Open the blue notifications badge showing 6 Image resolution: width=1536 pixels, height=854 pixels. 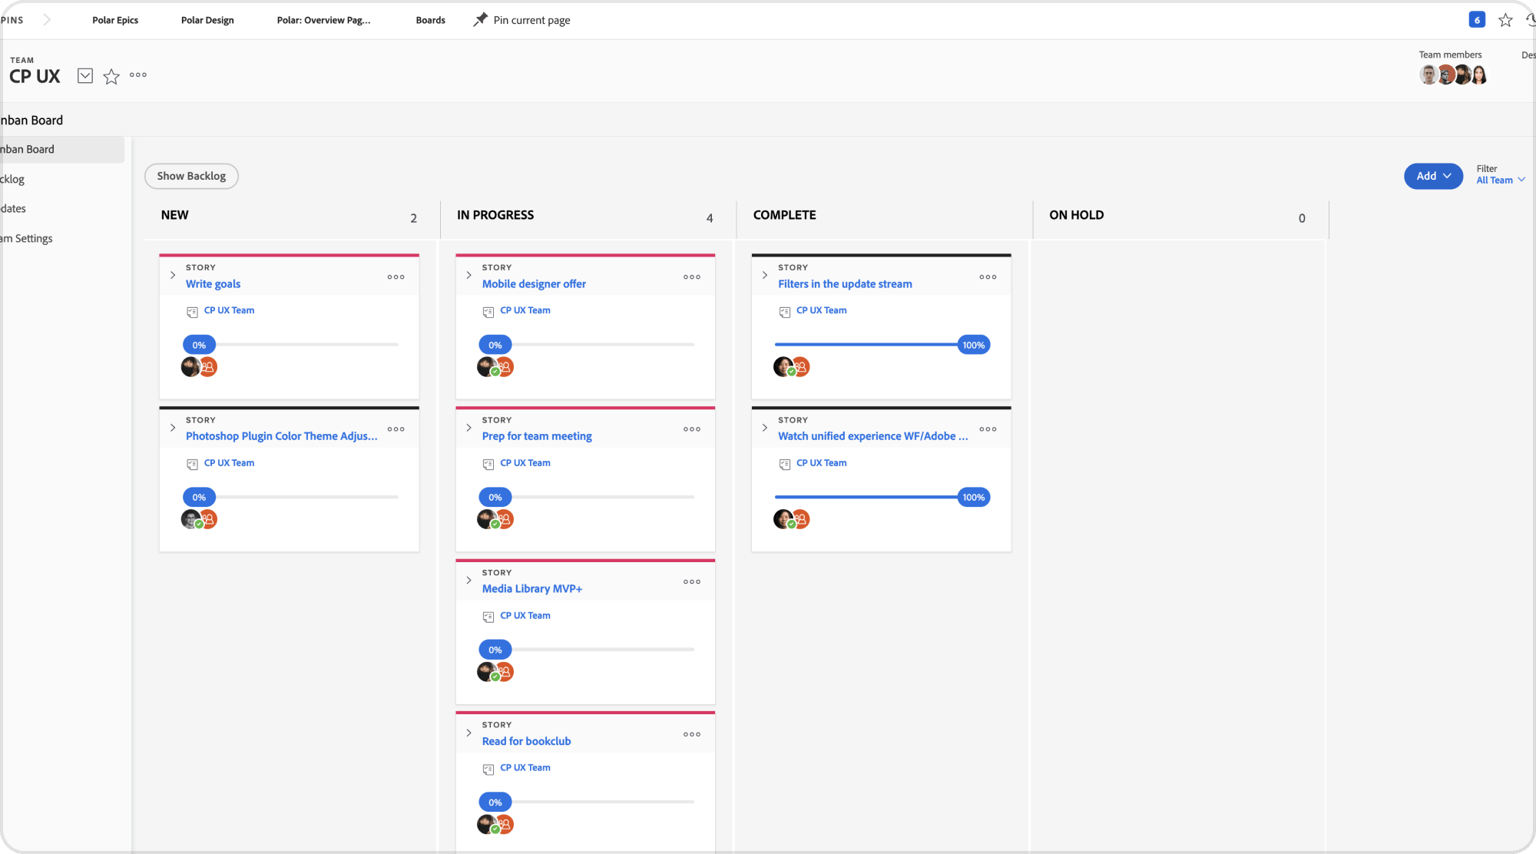point(1476,19)
